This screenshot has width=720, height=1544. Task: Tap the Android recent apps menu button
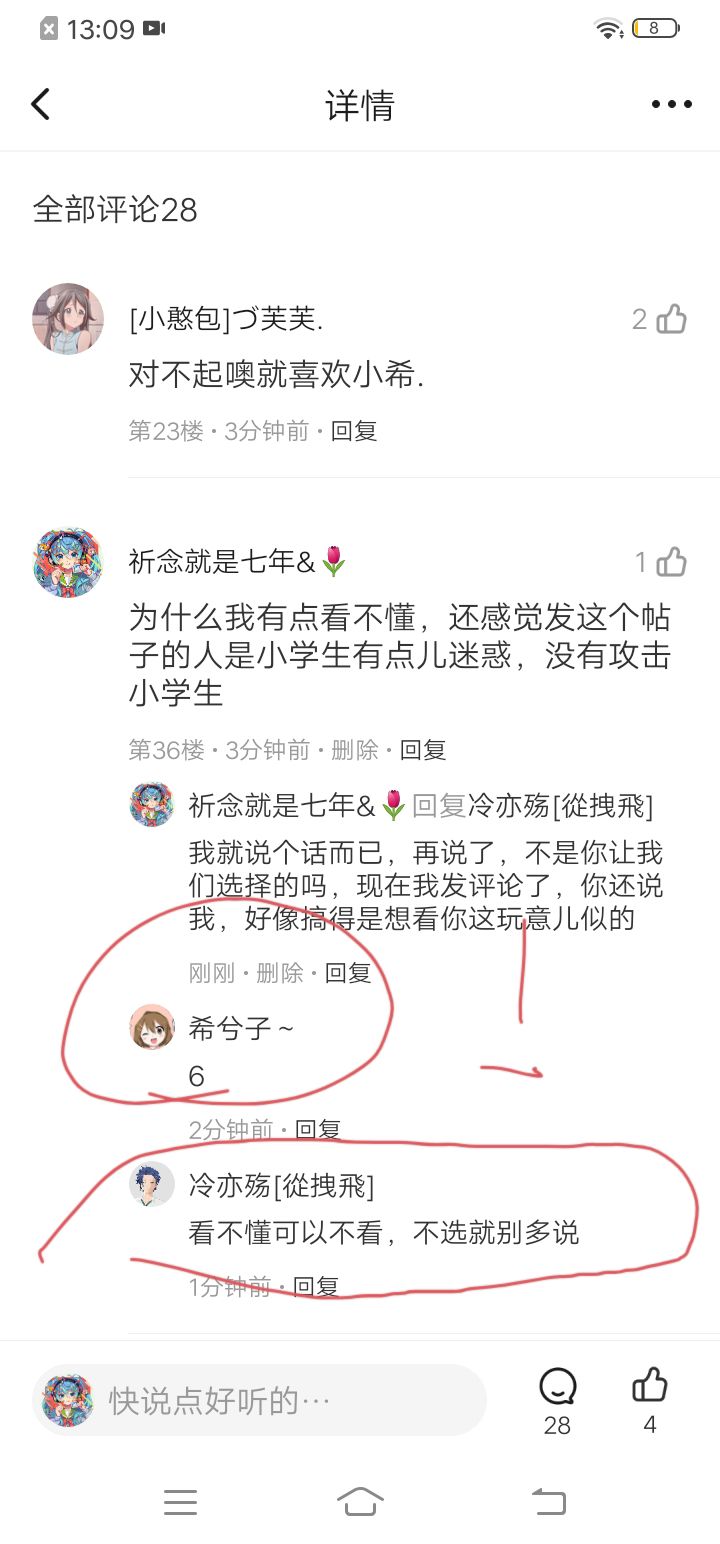(x=180, y=1502)
